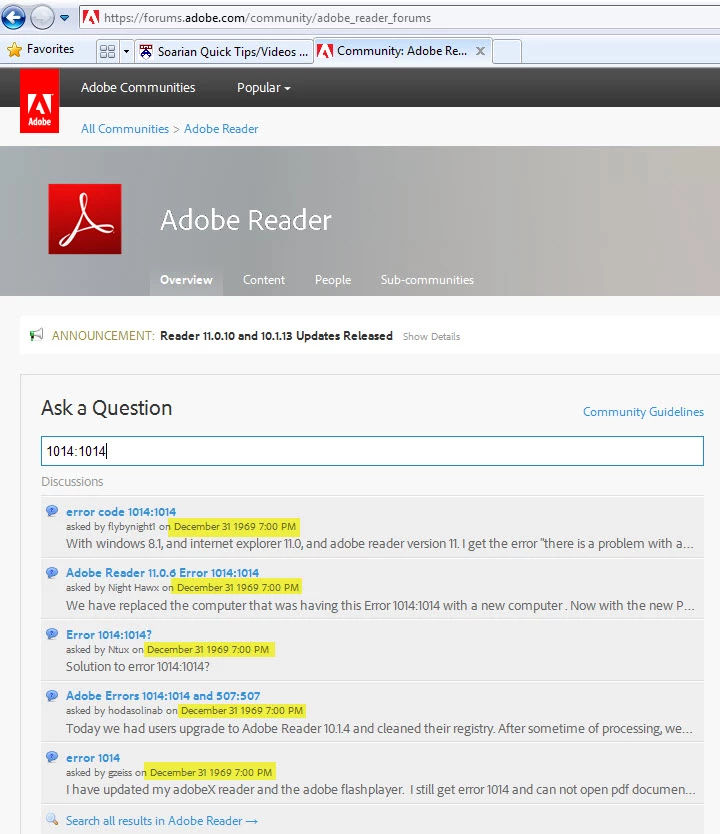Close the Community: Adobe Reader tab

click(480, 51)
